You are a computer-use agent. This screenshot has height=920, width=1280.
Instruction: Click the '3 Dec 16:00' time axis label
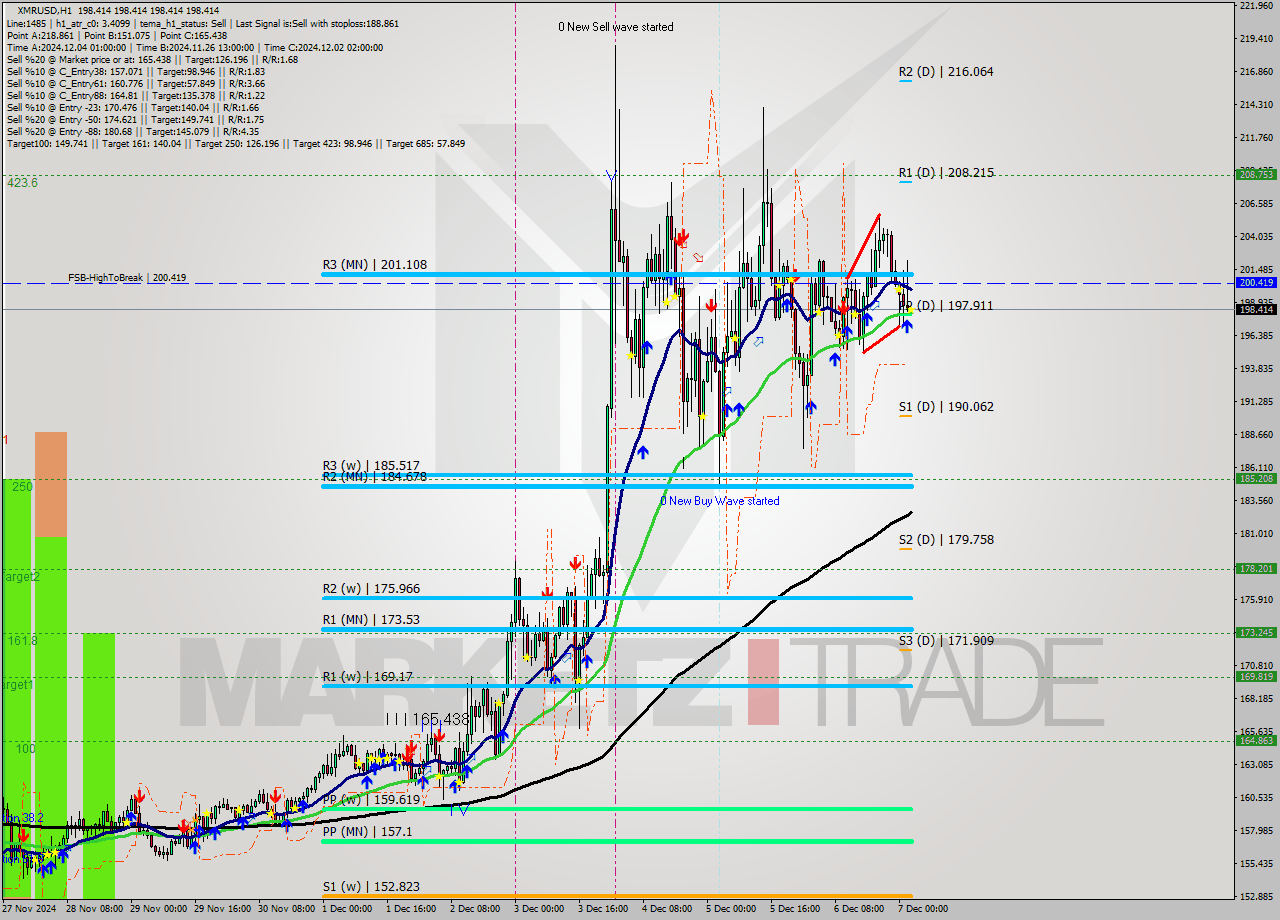tap(604, 909)
